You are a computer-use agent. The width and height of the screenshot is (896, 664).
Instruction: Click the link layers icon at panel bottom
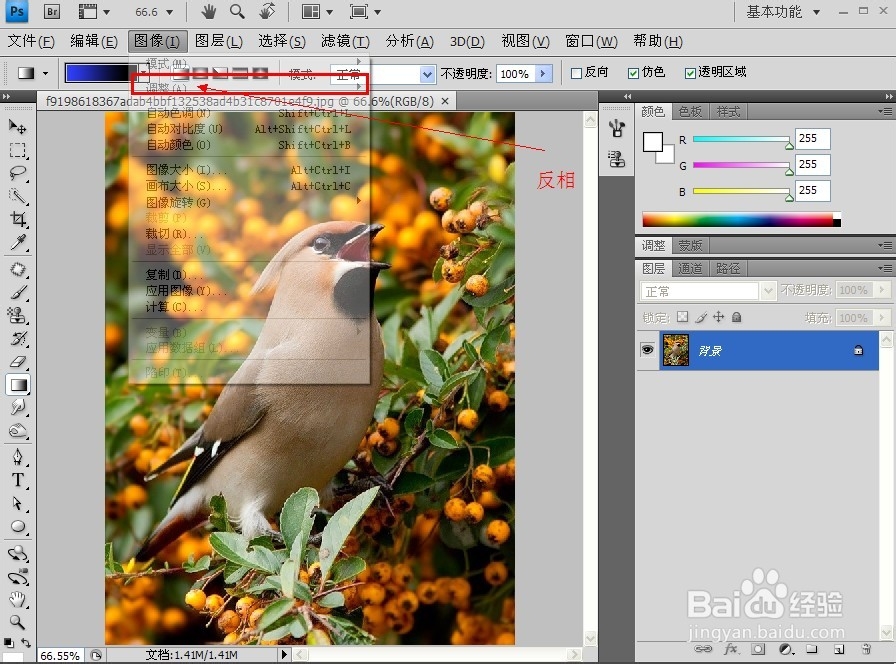703,649
